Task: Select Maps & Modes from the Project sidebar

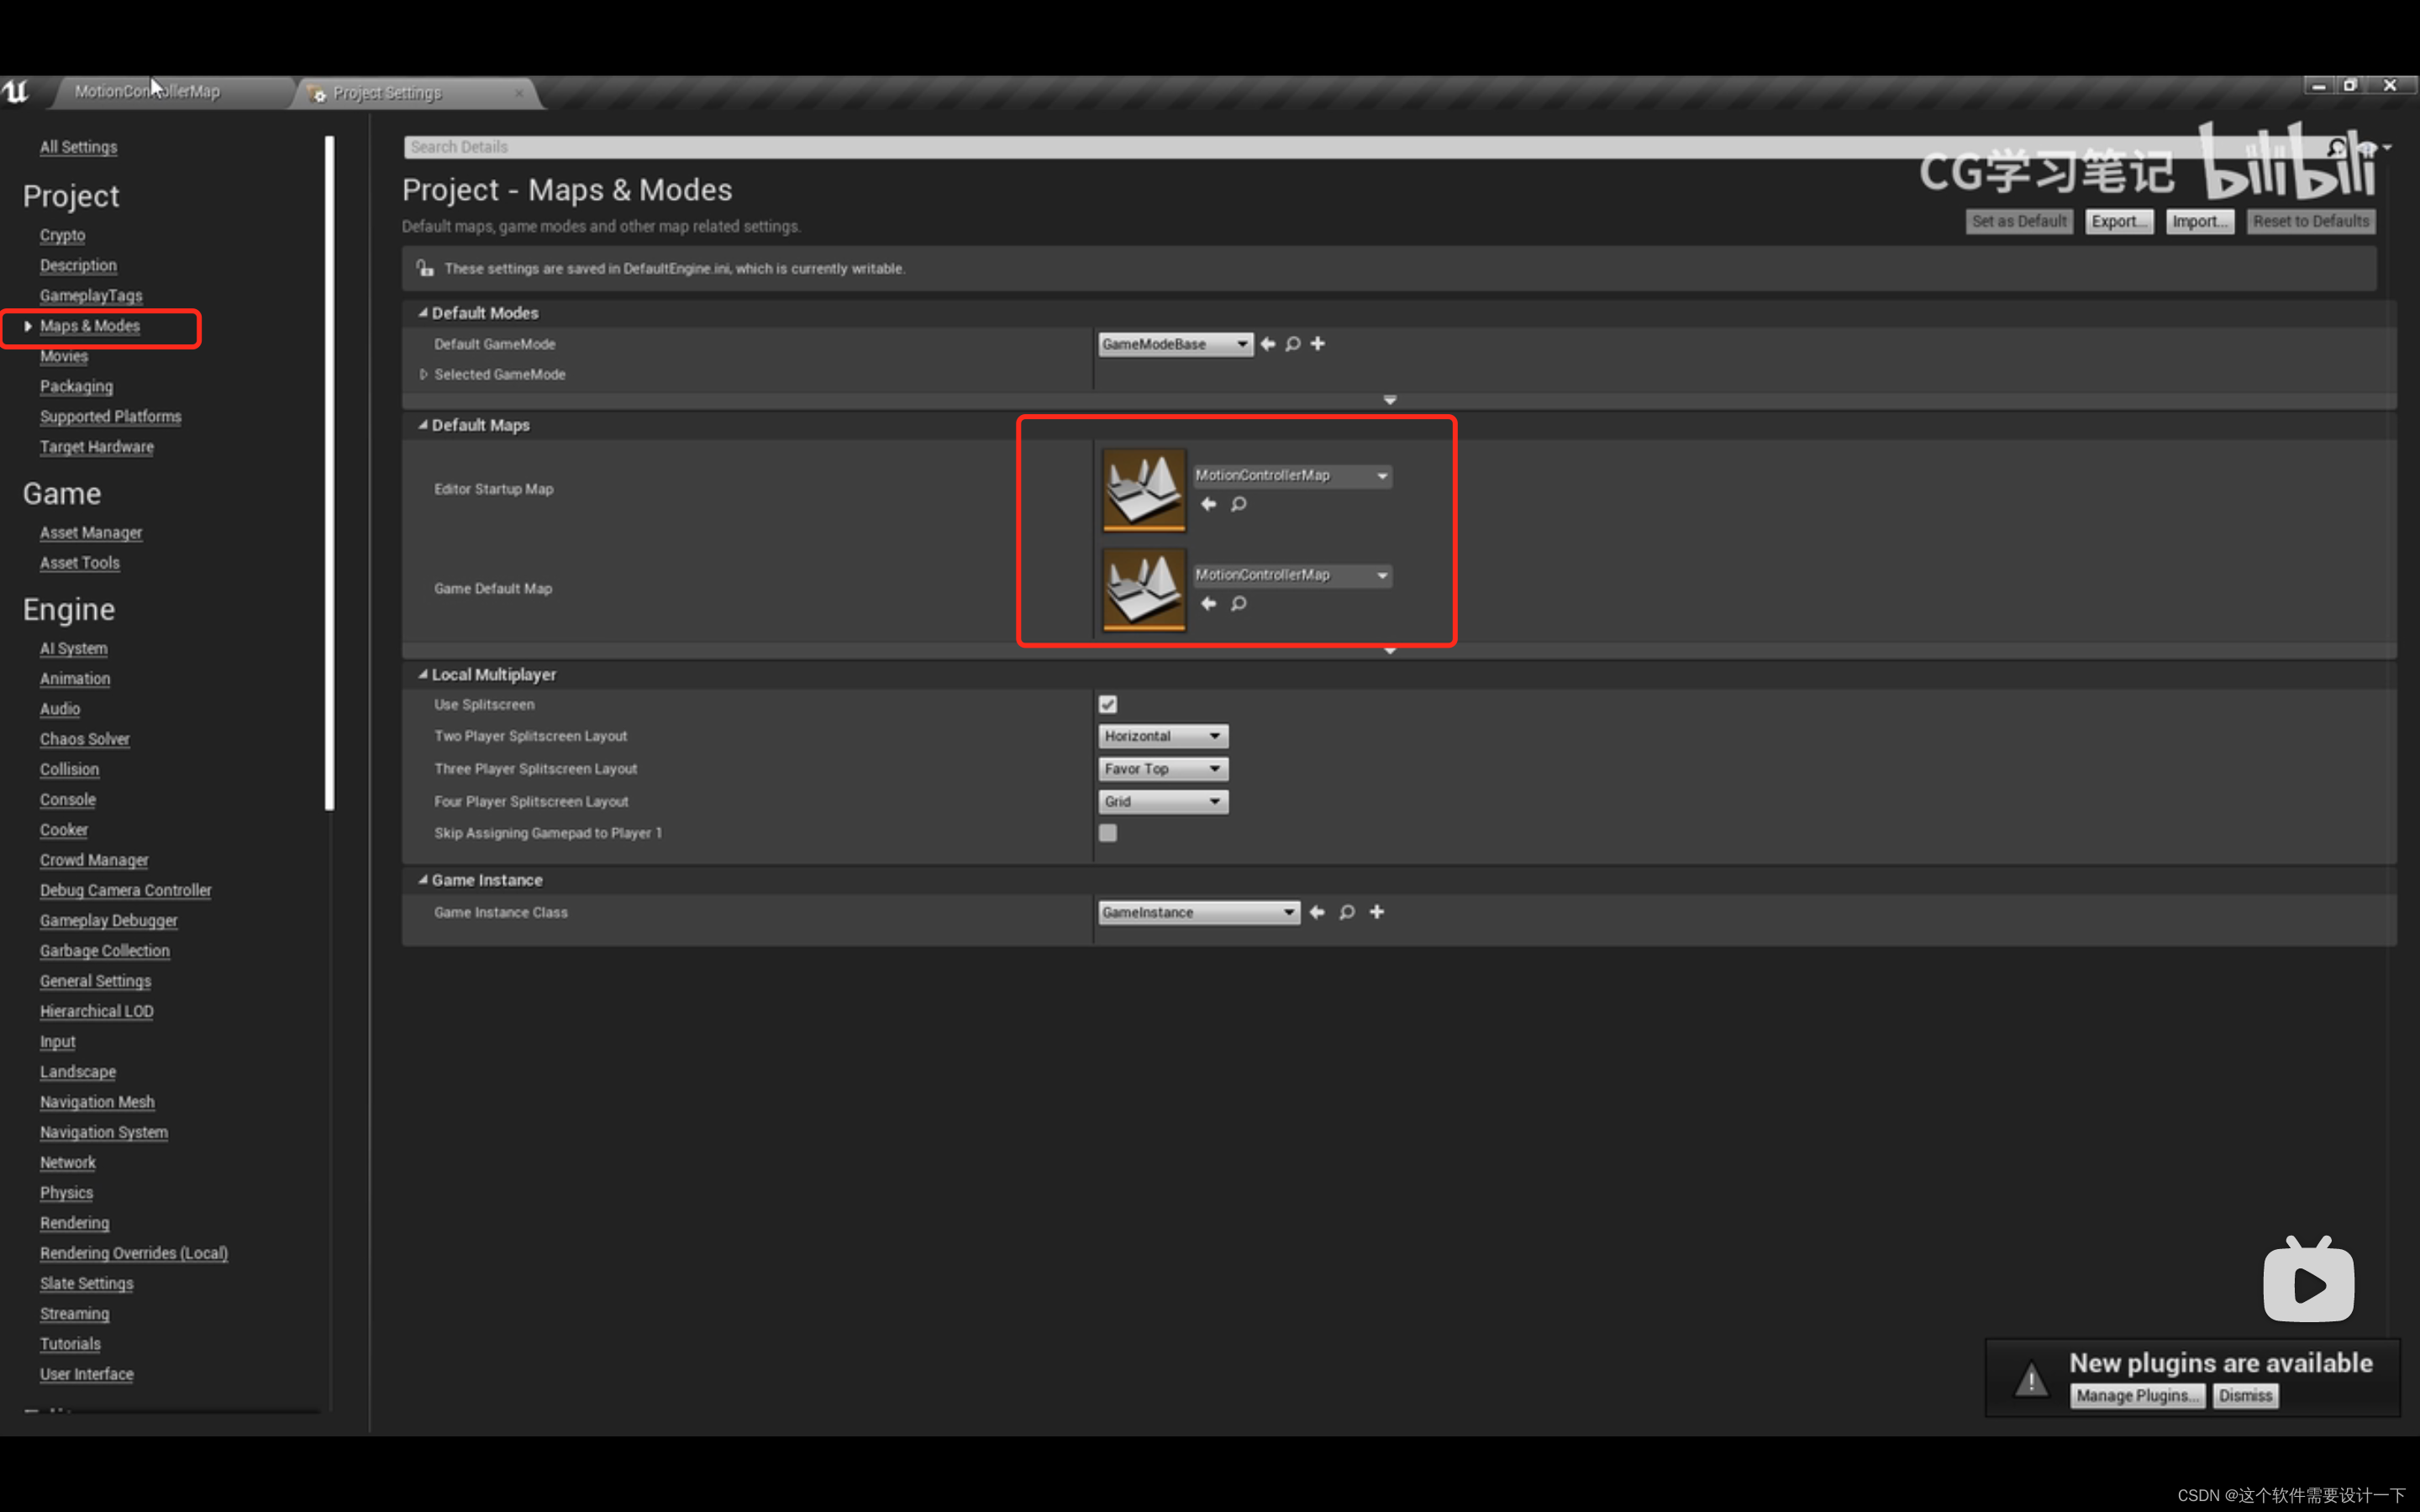Action: (89, 324)
